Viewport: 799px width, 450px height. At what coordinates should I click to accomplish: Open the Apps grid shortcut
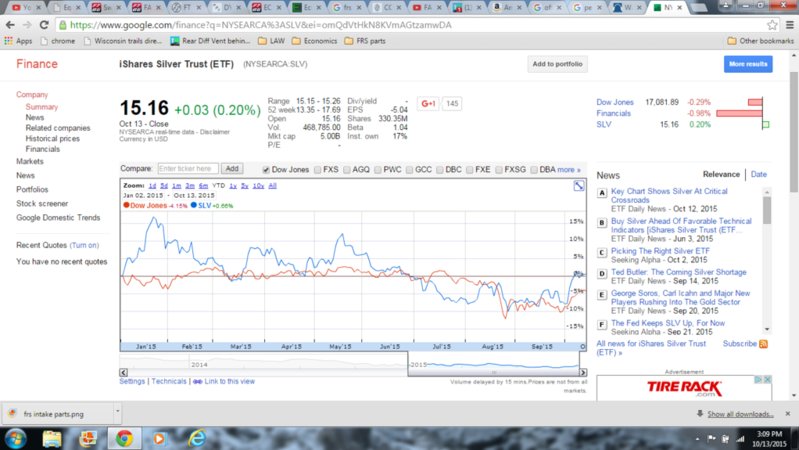(18, 41)
